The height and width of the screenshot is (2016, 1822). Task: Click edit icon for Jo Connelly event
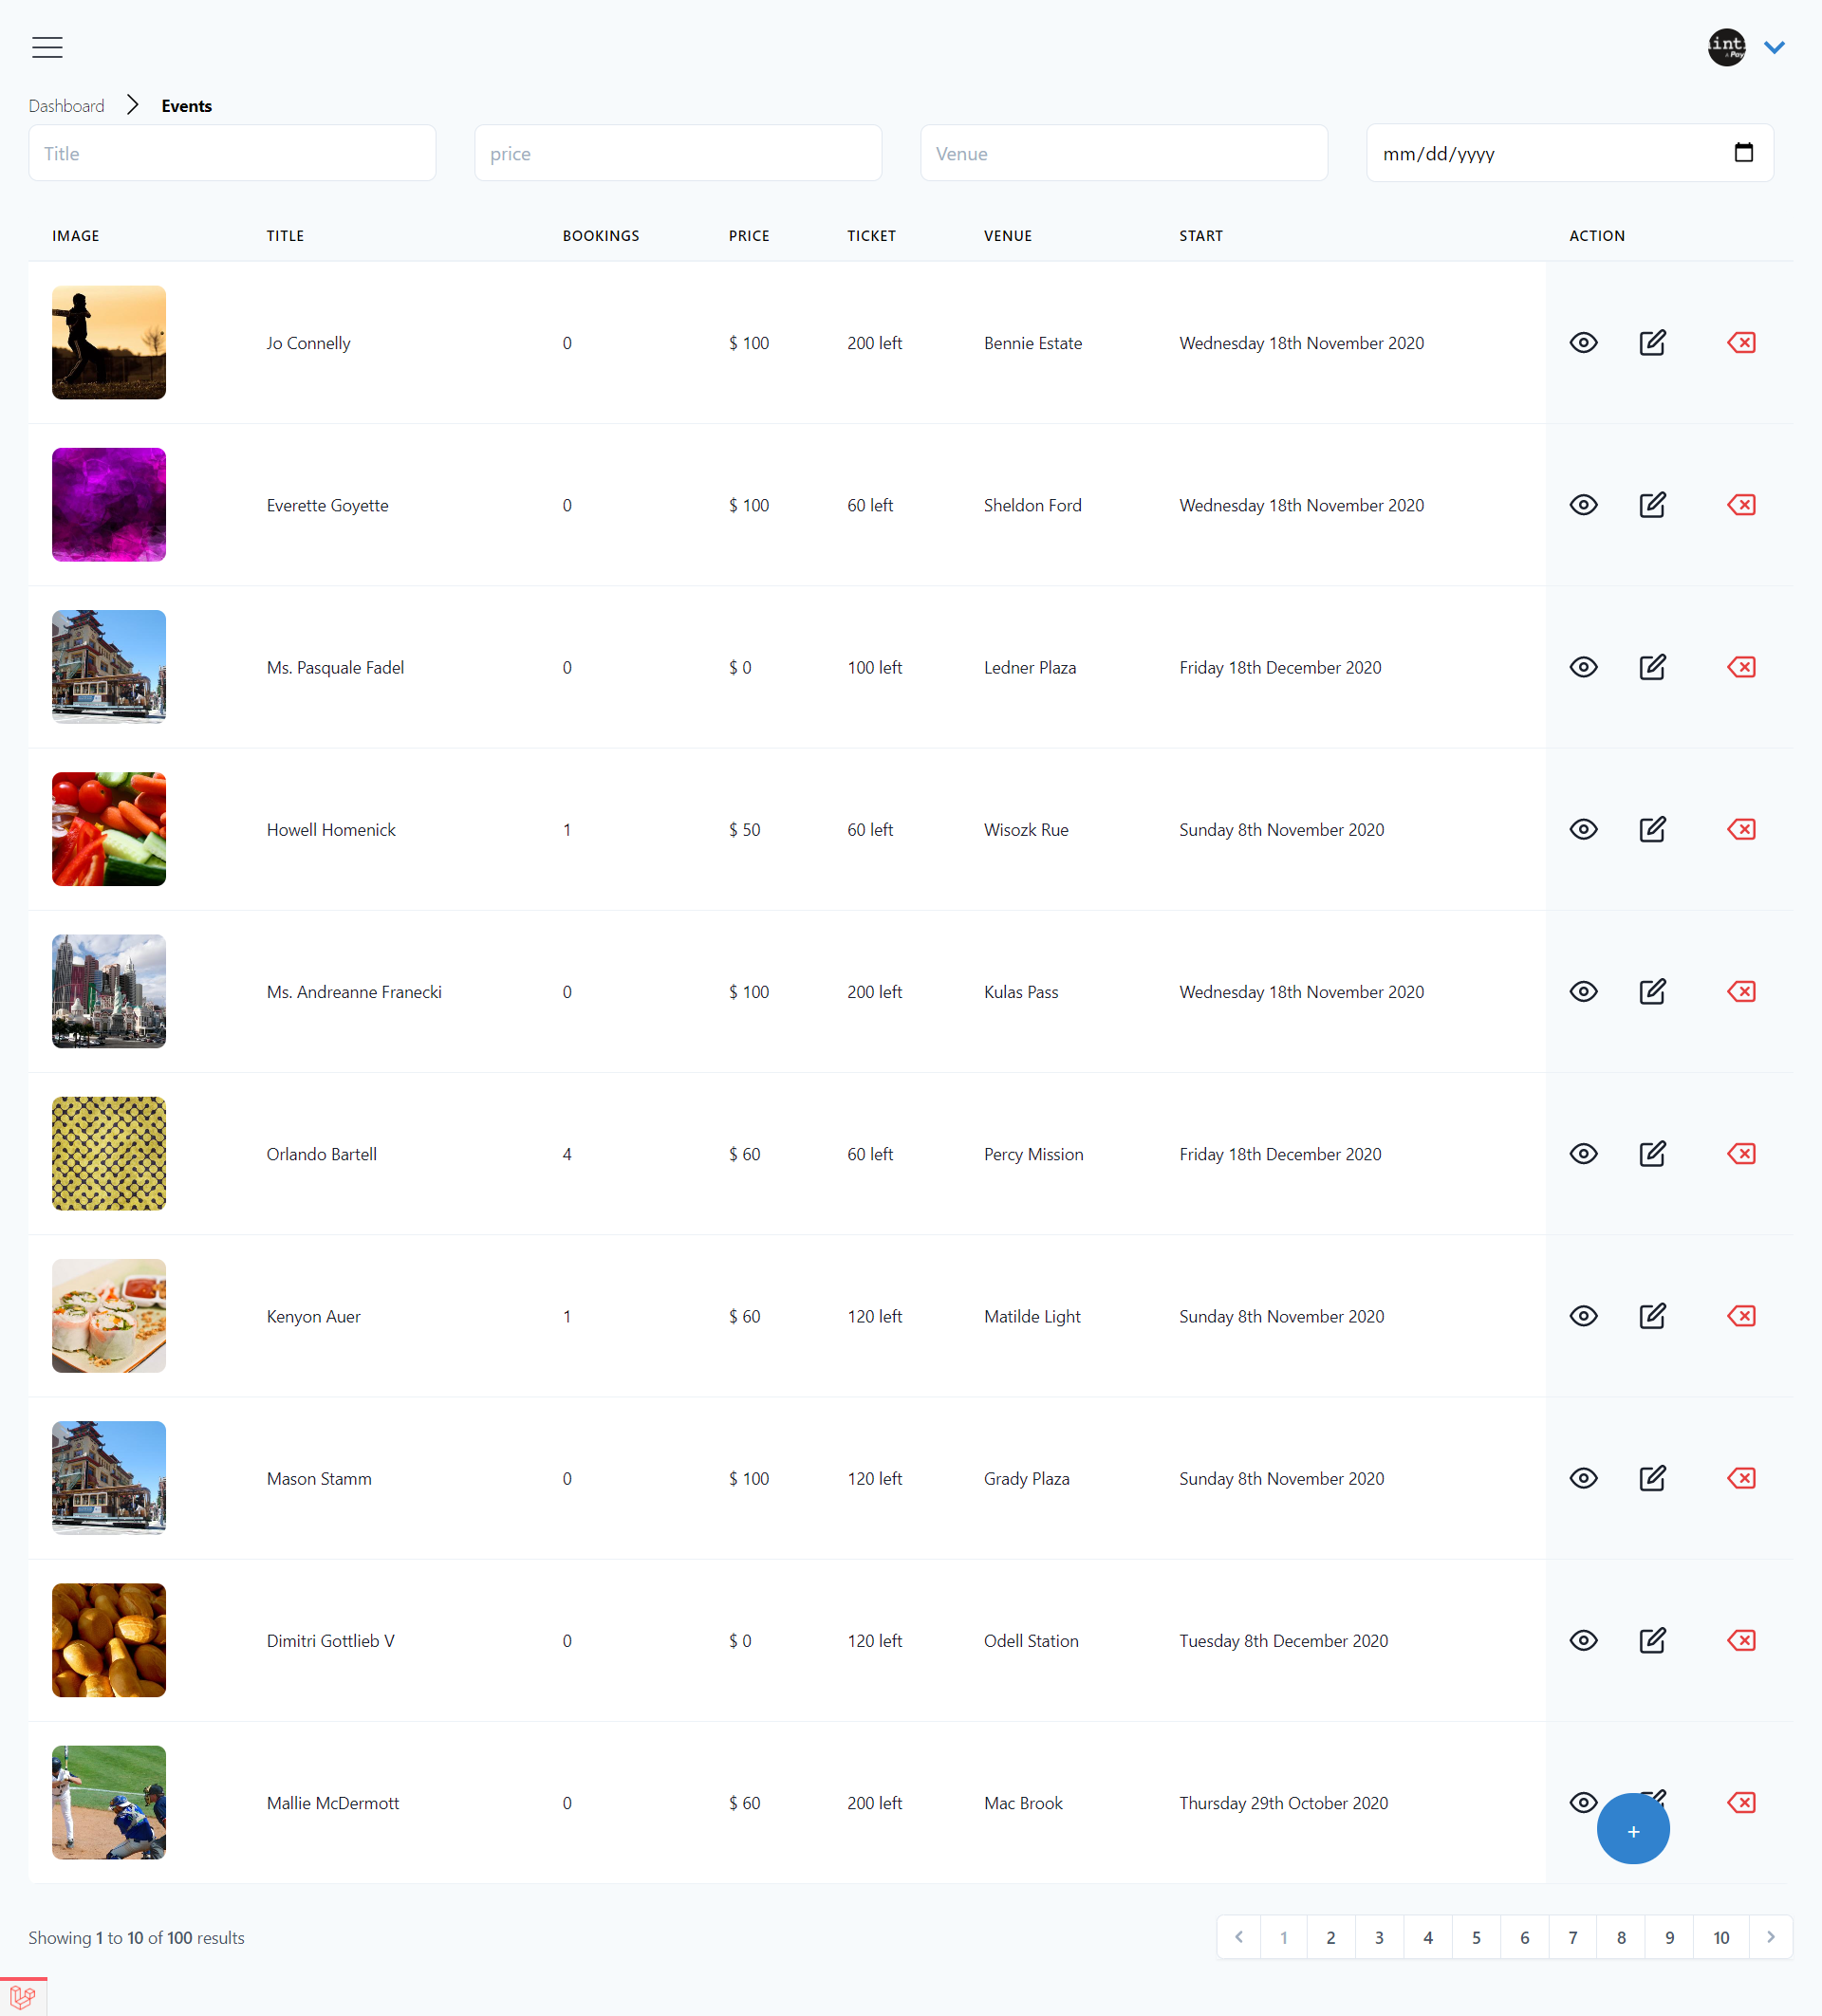pos(1652,343)
